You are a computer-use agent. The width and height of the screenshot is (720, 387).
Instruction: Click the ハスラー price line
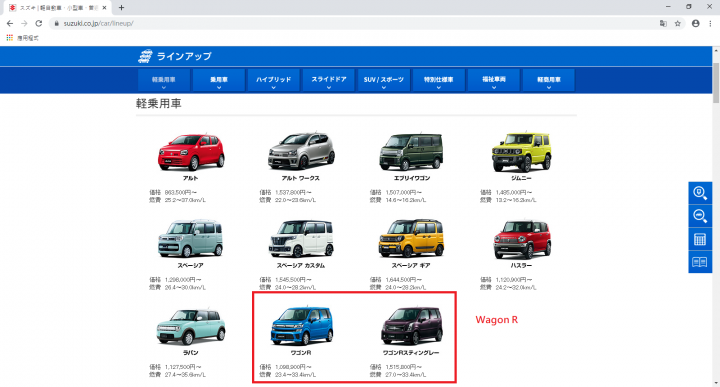(x=506, y=280)
